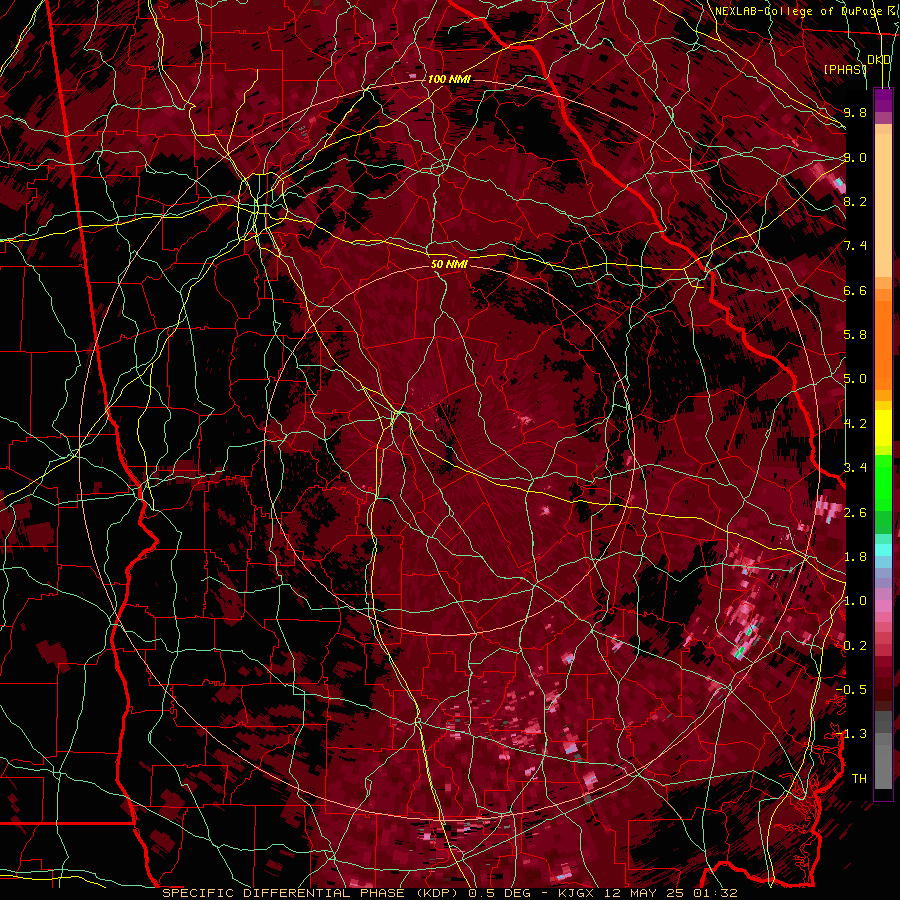Click the '100 NMI' range ring label
Screen dimensions: 900x900
coord(449,79)
